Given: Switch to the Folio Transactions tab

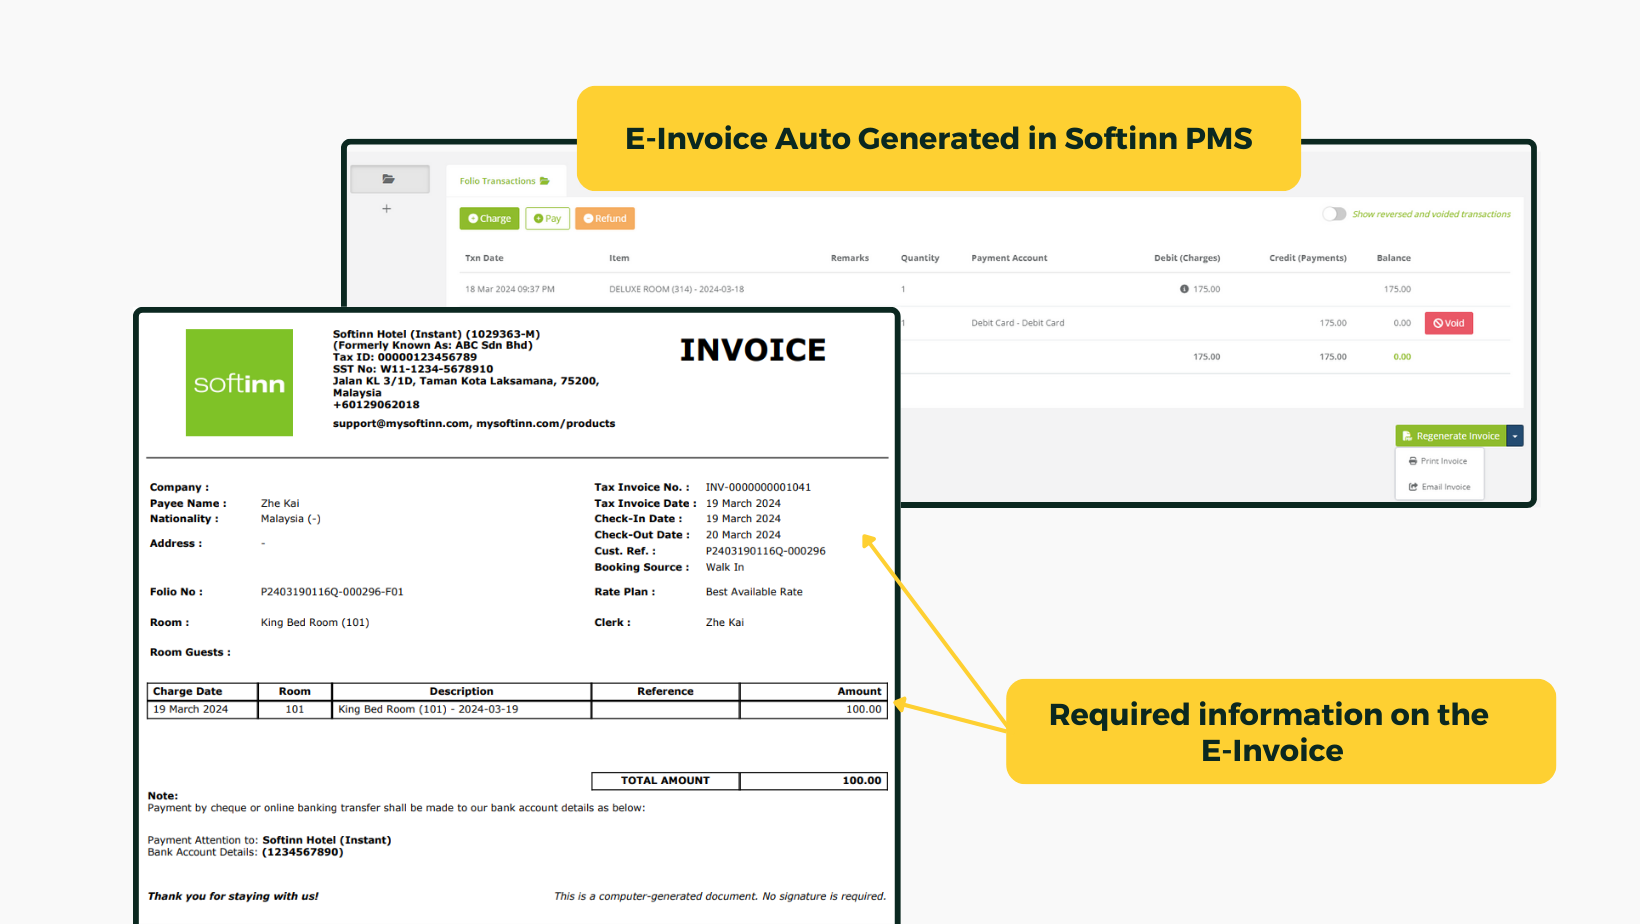Looking at the screenshot, I should pyautogui.click(x=498, y=181).
